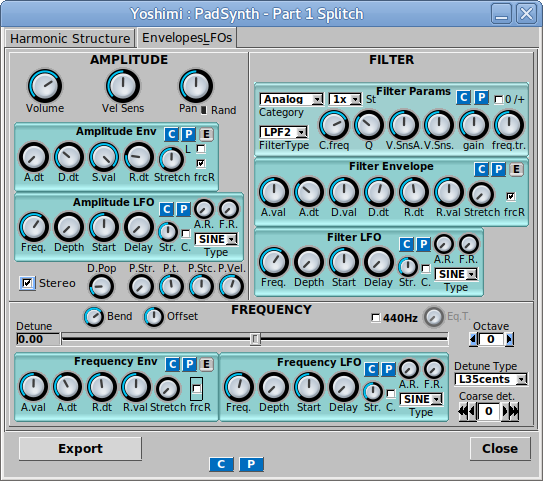
Task: Open the L35cents Detune Type dropdown
Action: (x=491, y=380)
